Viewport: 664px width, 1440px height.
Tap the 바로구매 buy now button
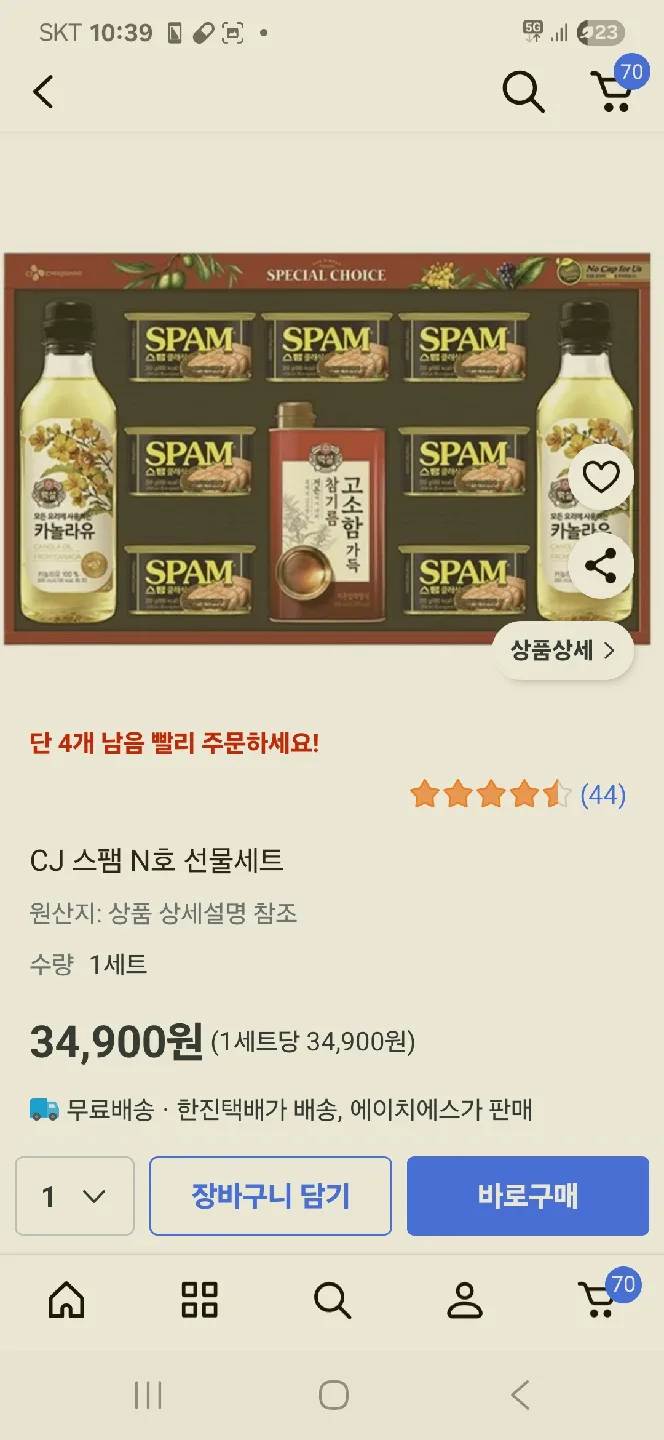[528, 1196]
